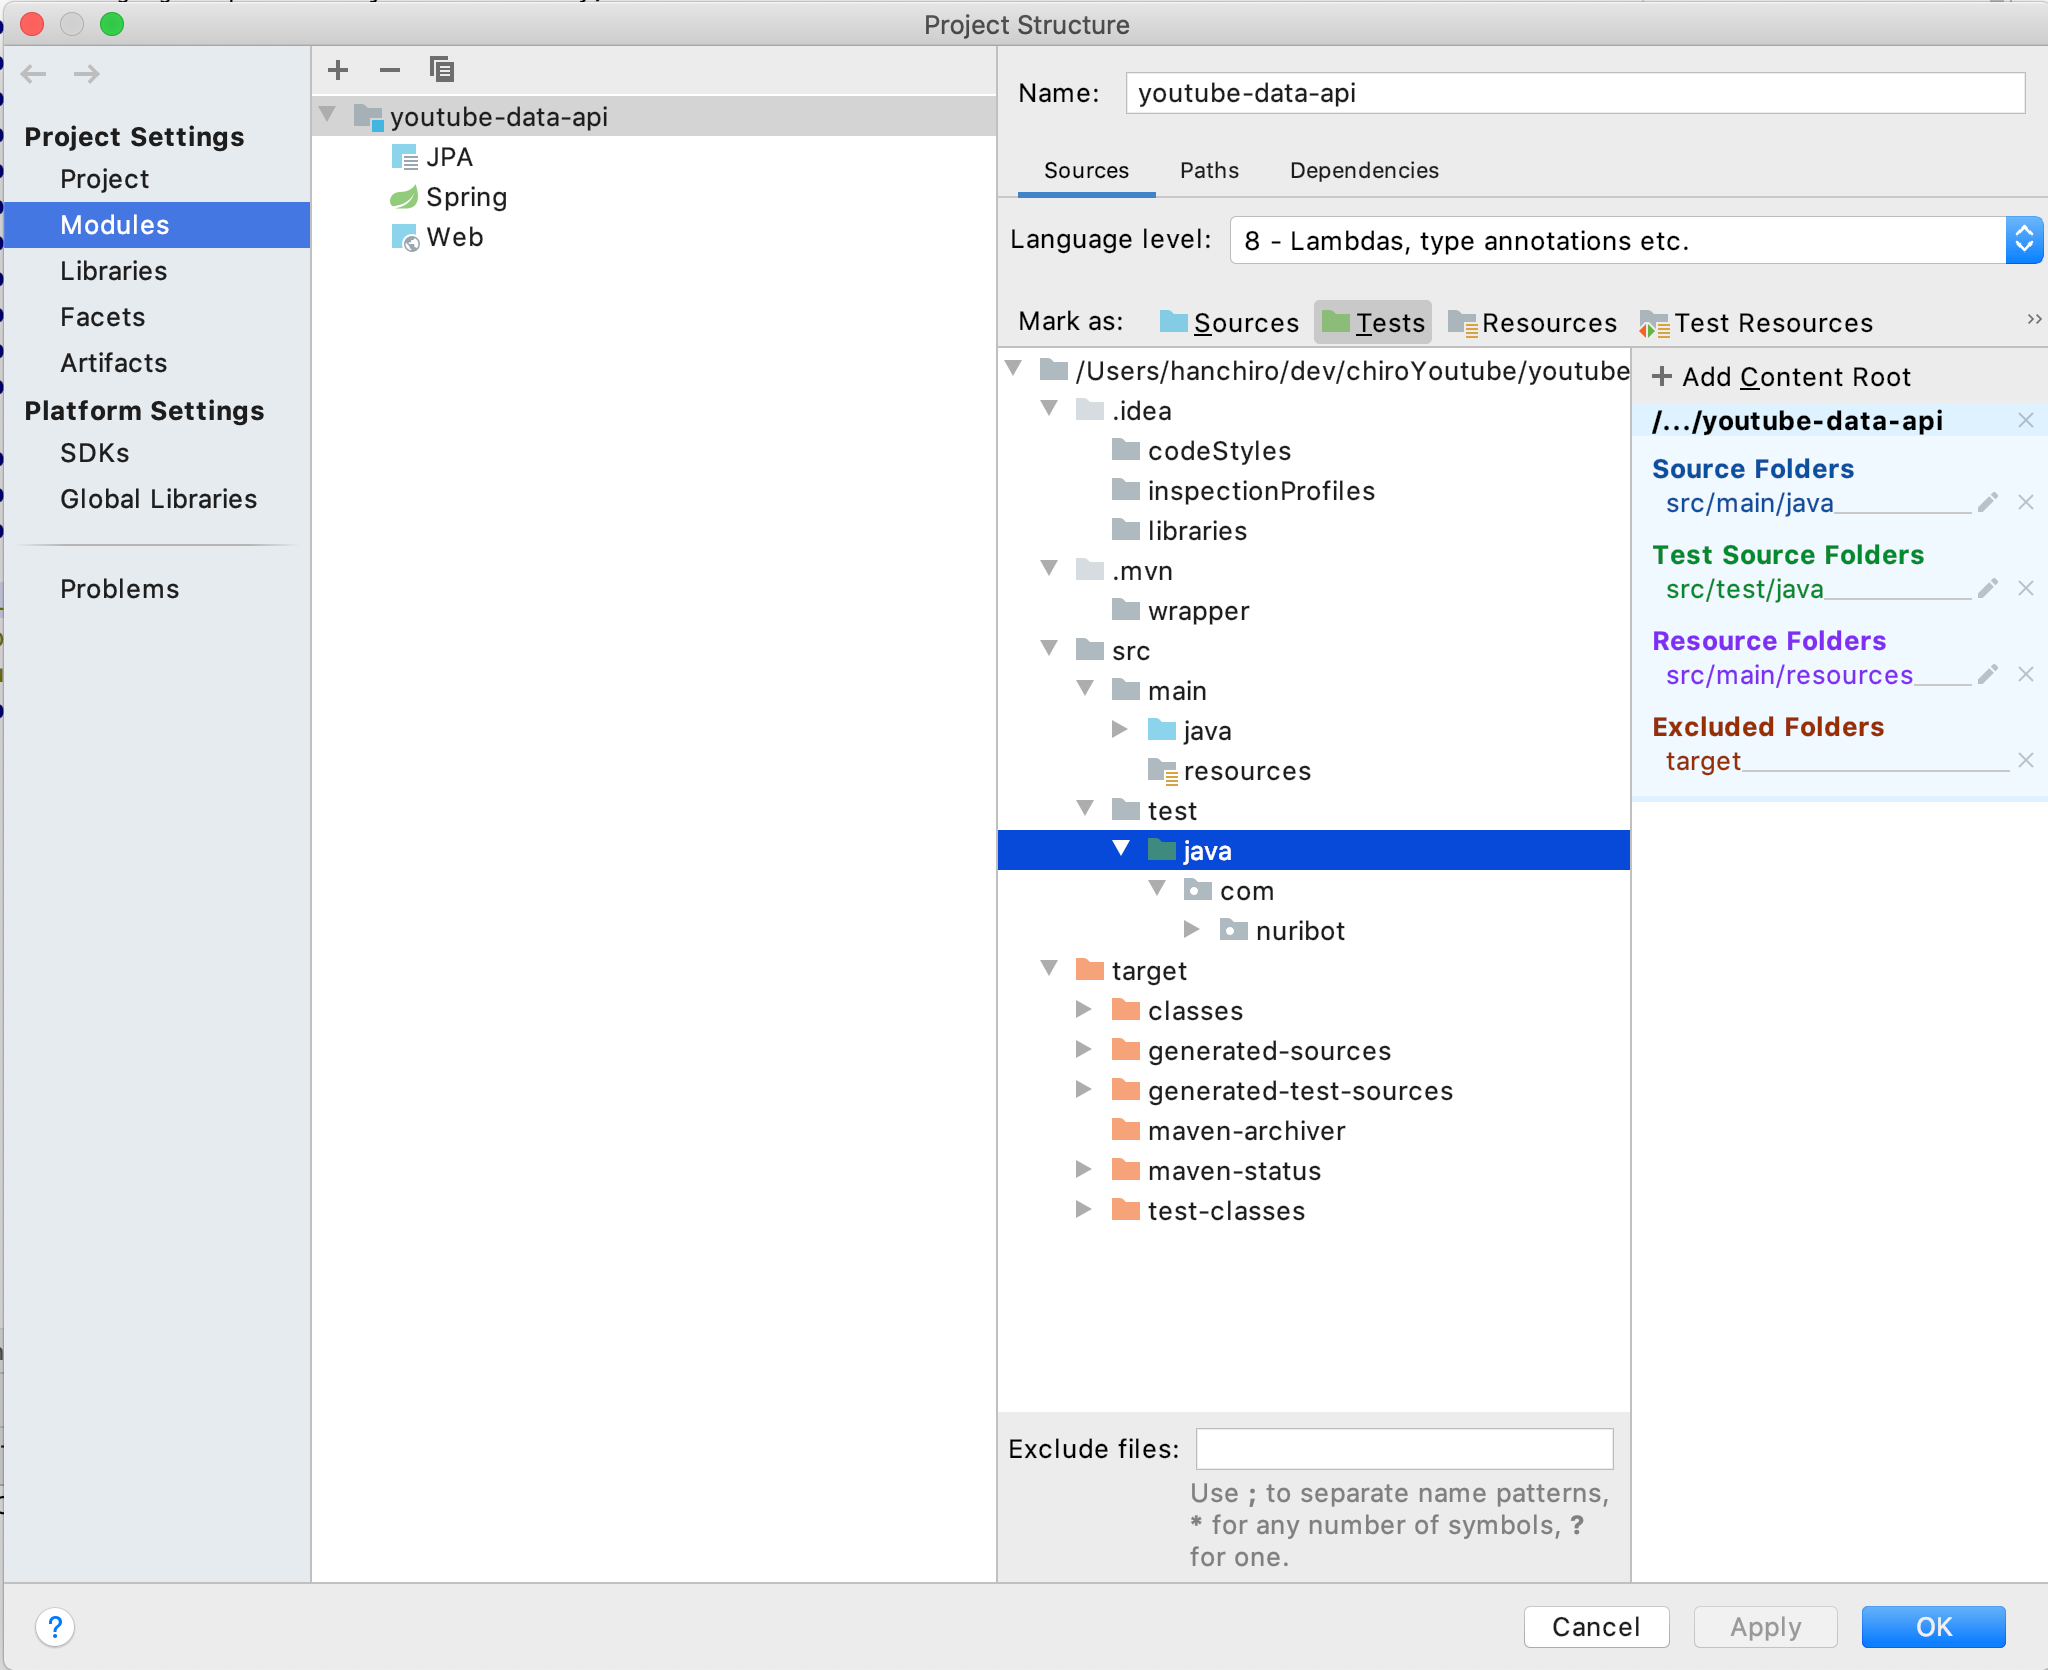Expand the generated-sources folder
The width and height of the screenshot is (2048, 1670).
click(x=1083, y=1049)
